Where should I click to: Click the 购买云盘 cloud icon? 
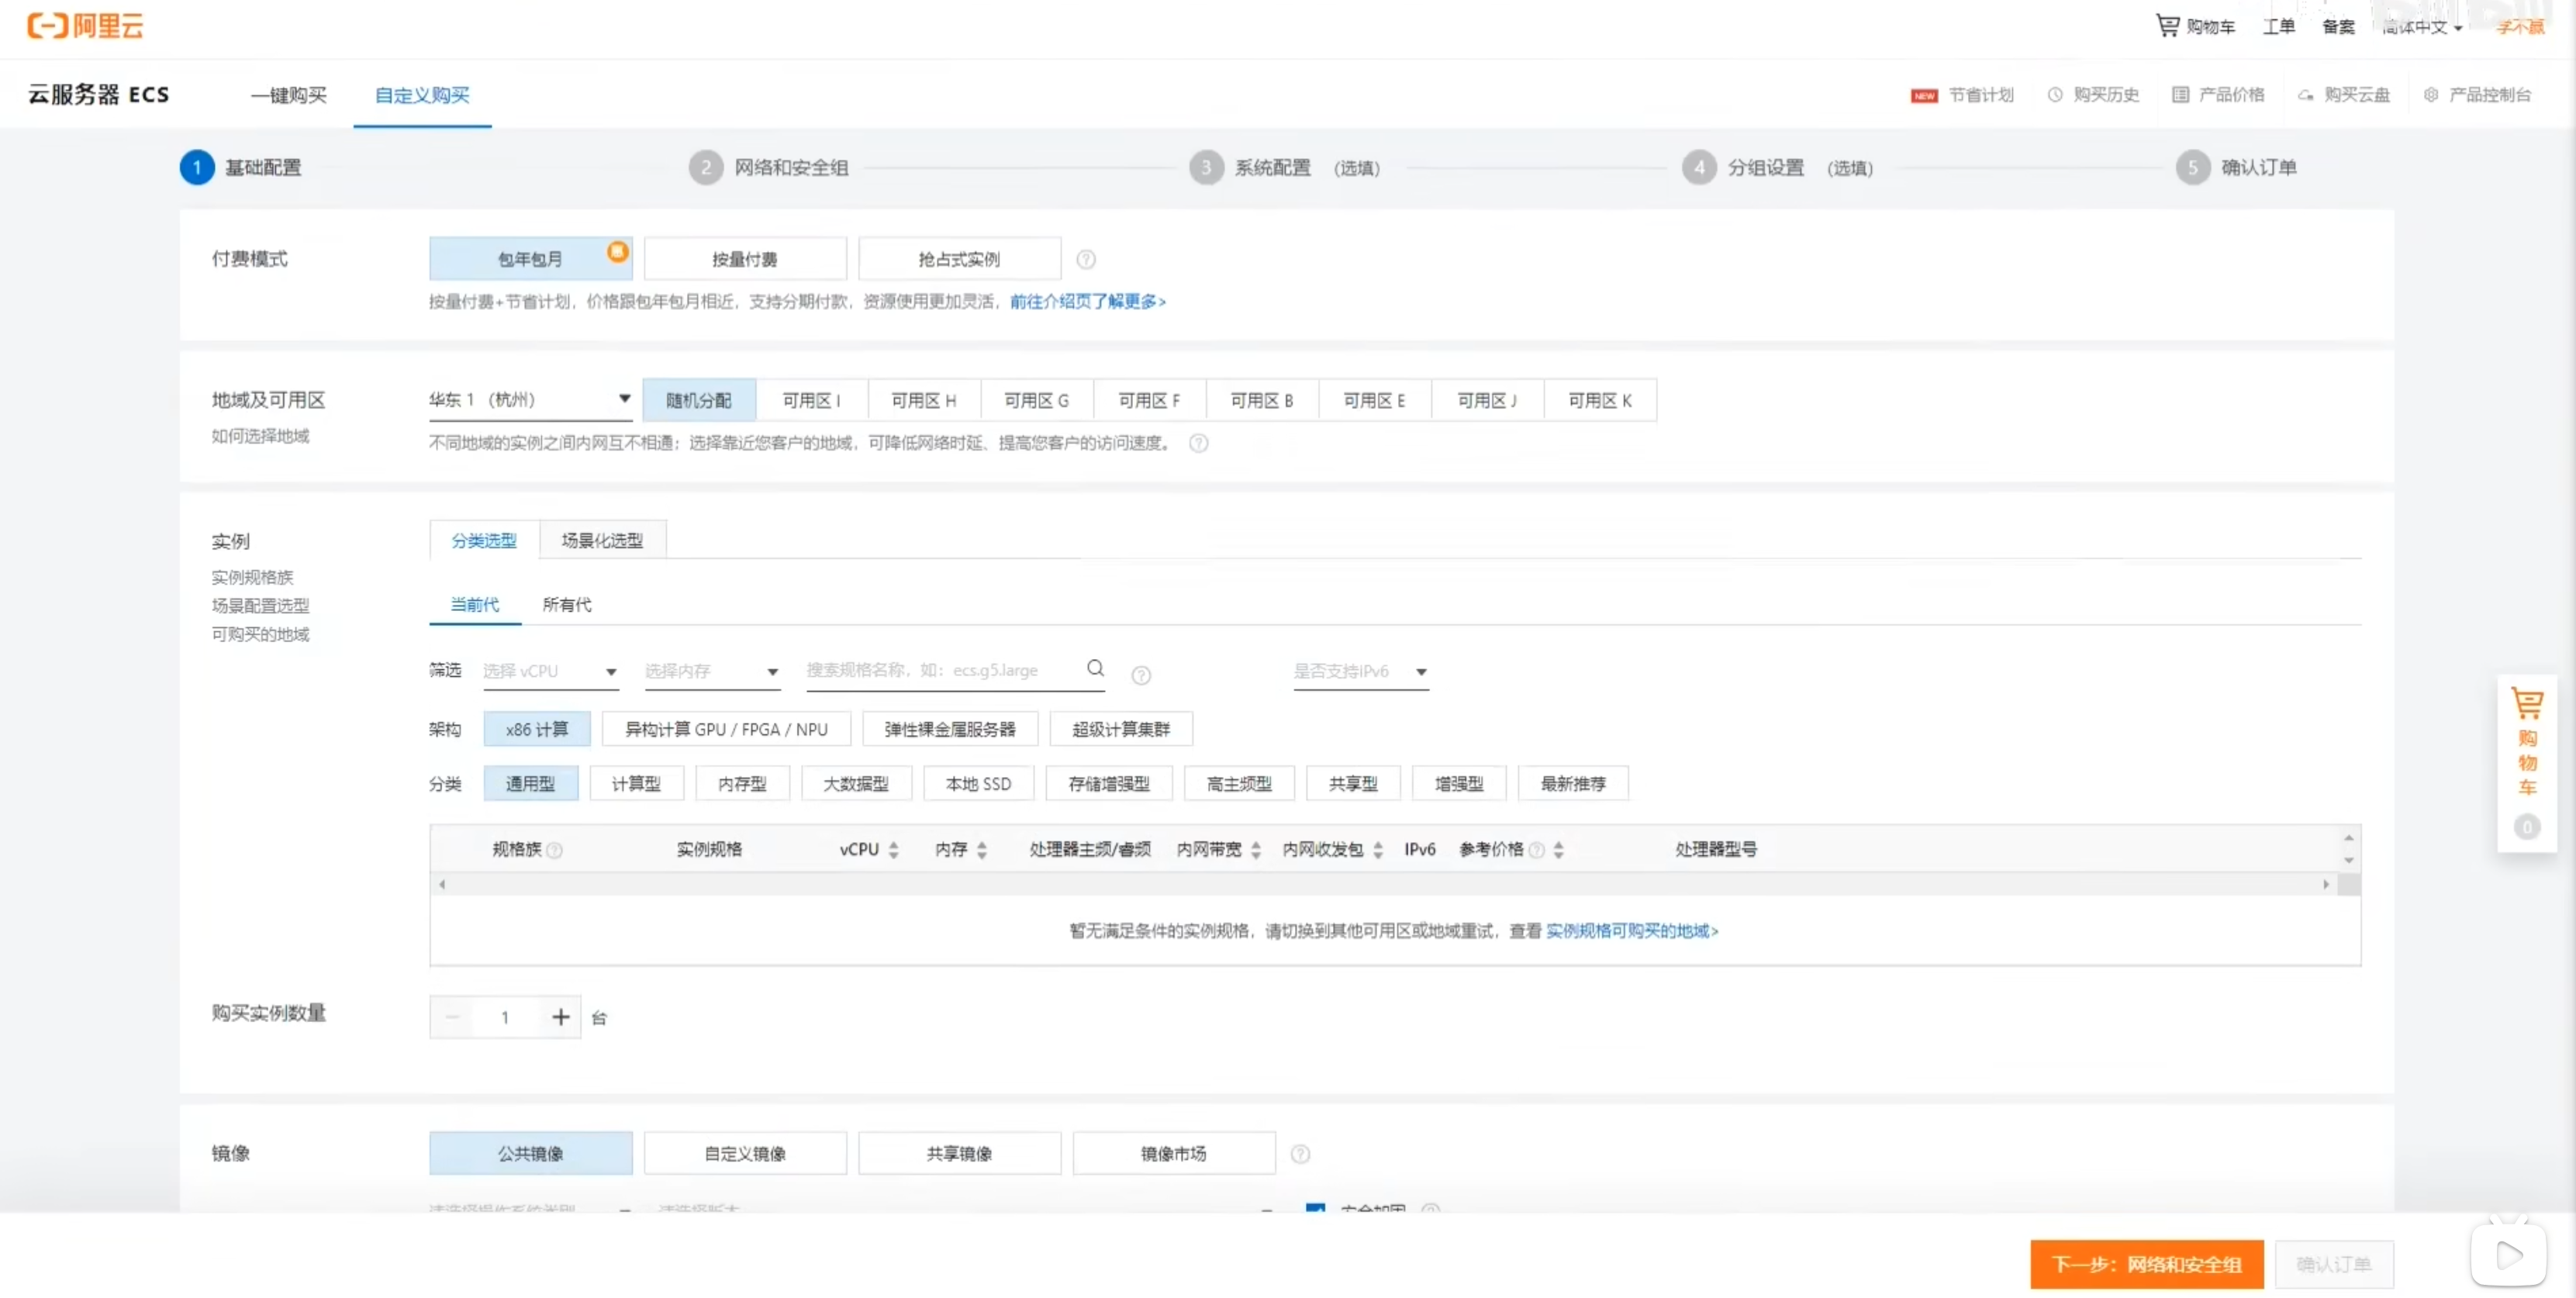pos(2305,95)
